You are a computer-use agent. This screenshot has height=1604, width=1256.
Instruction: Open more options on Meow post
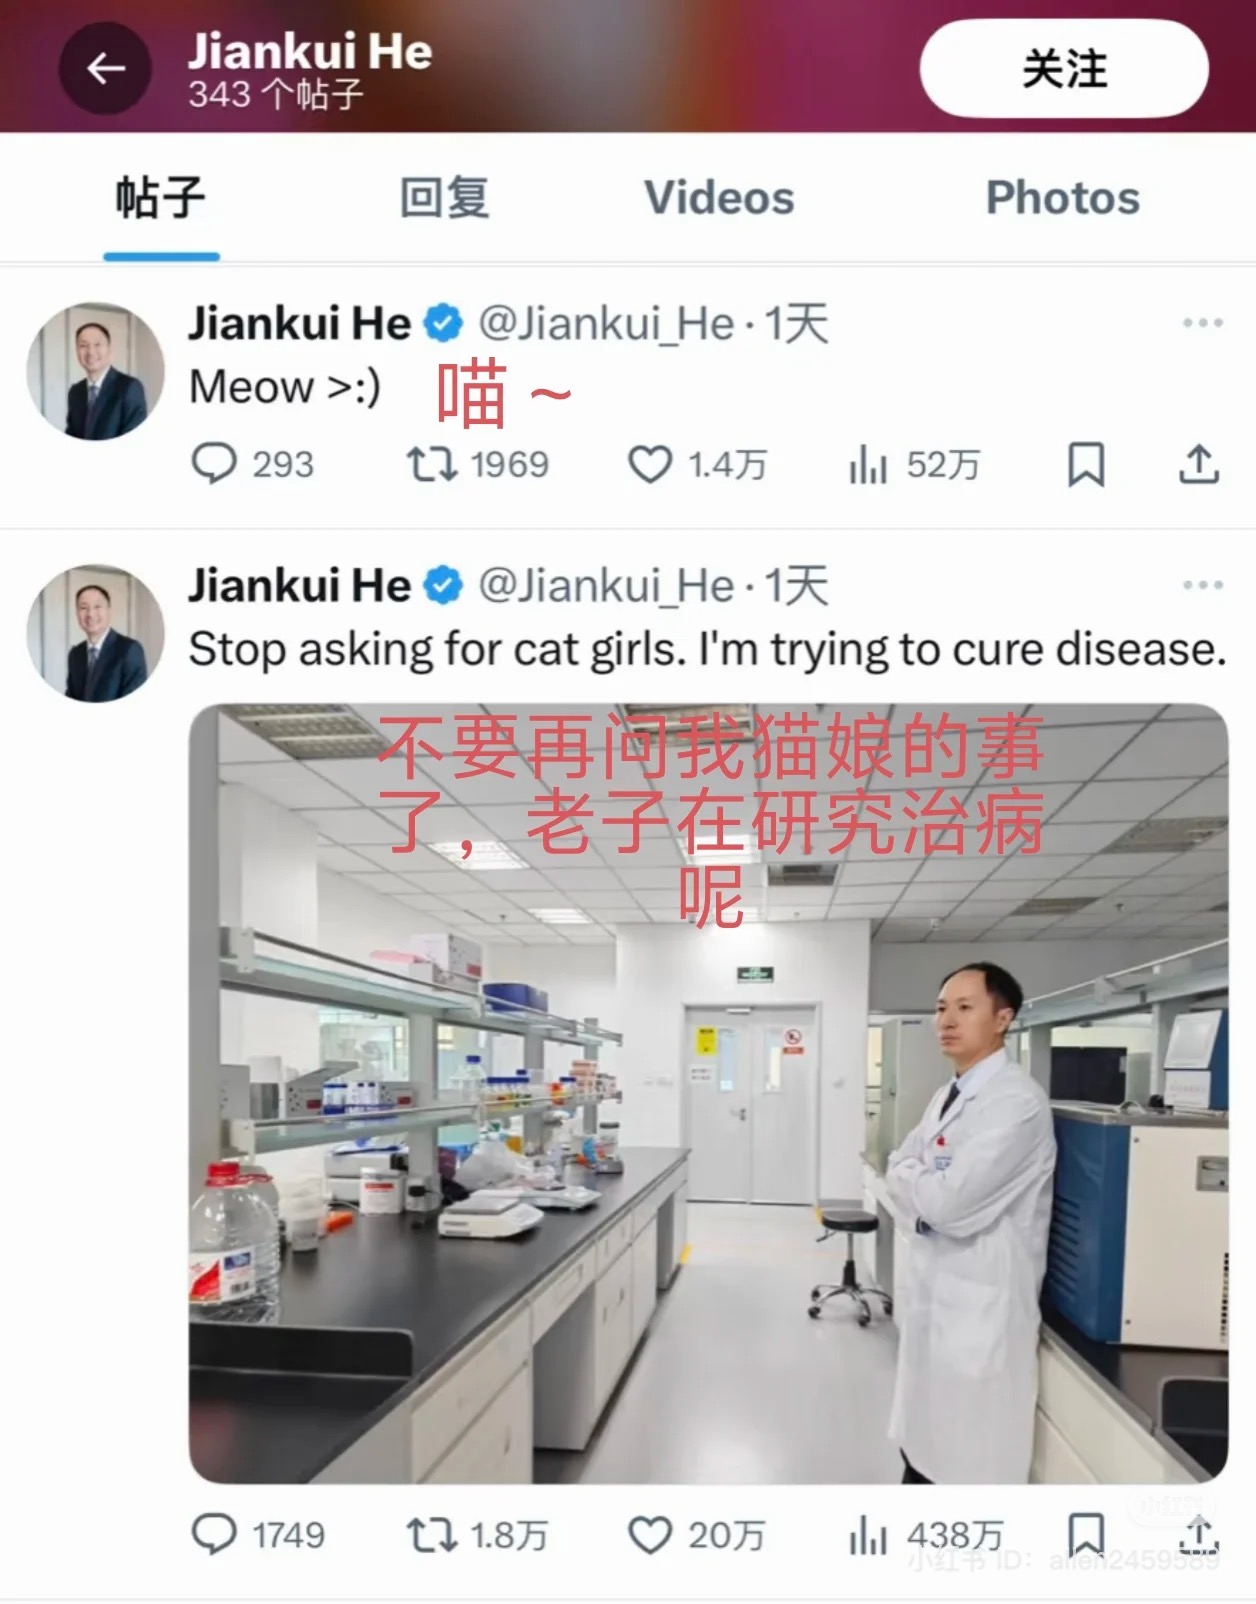point(1202,323)
